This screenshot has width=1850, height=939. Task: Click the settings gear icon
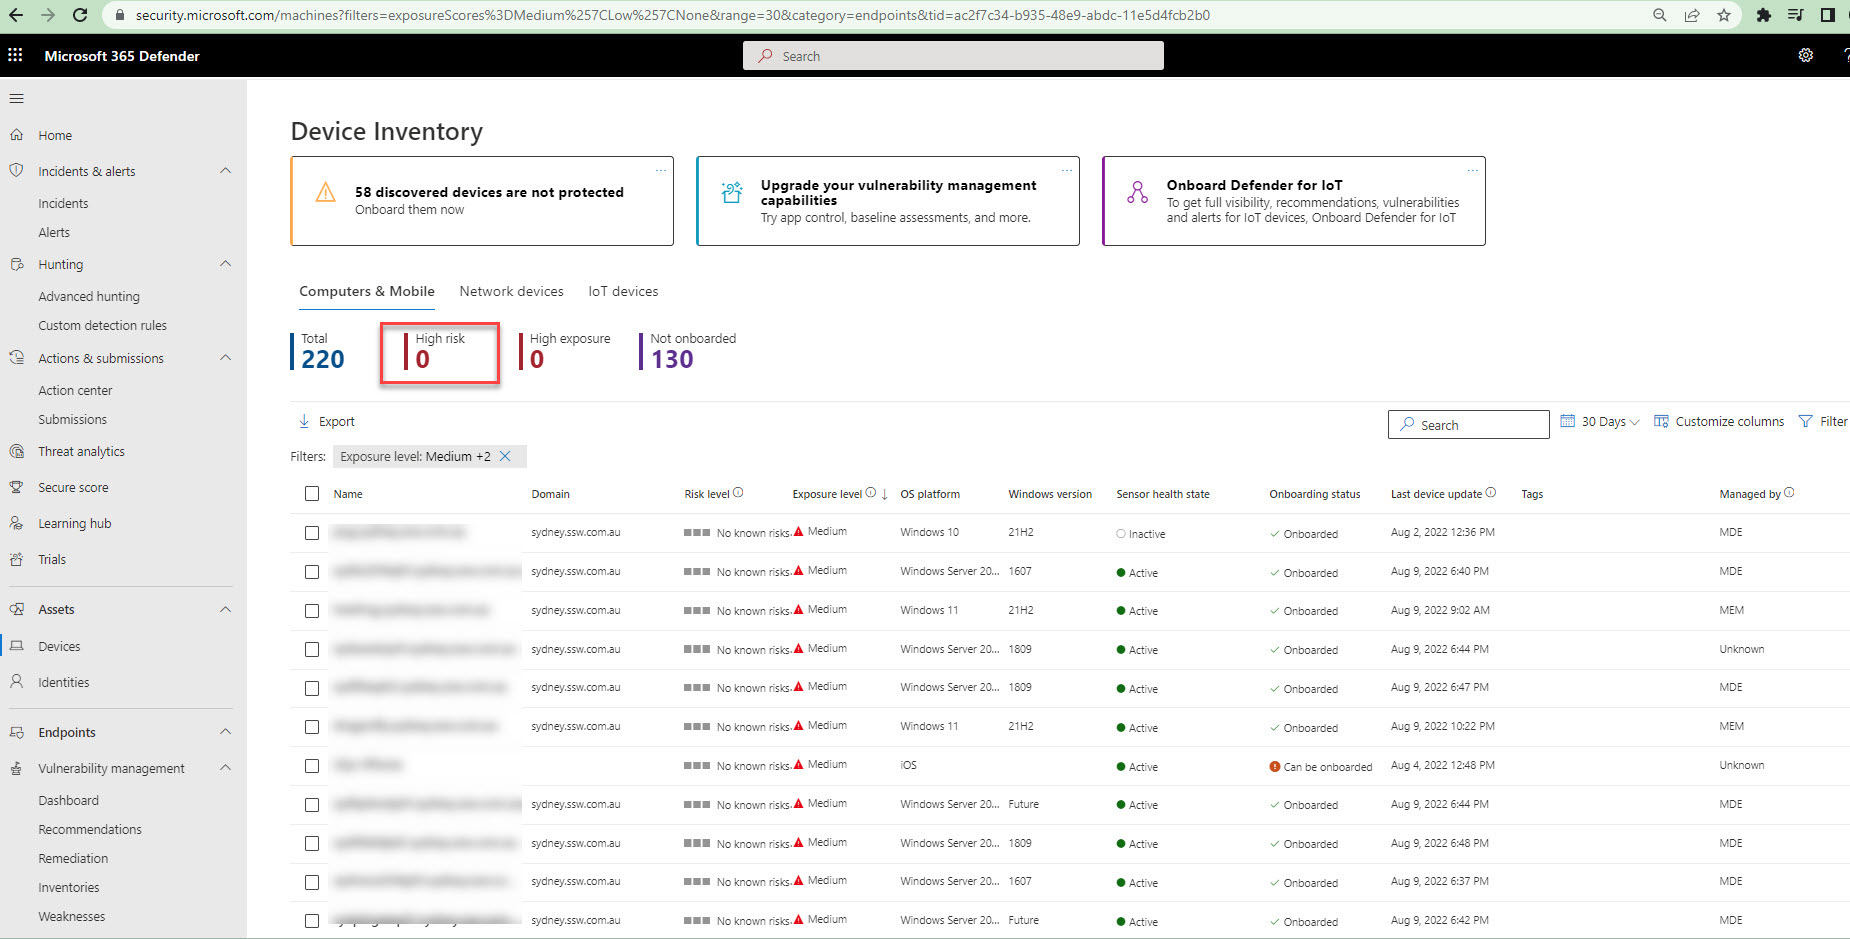coord(1805,55)
